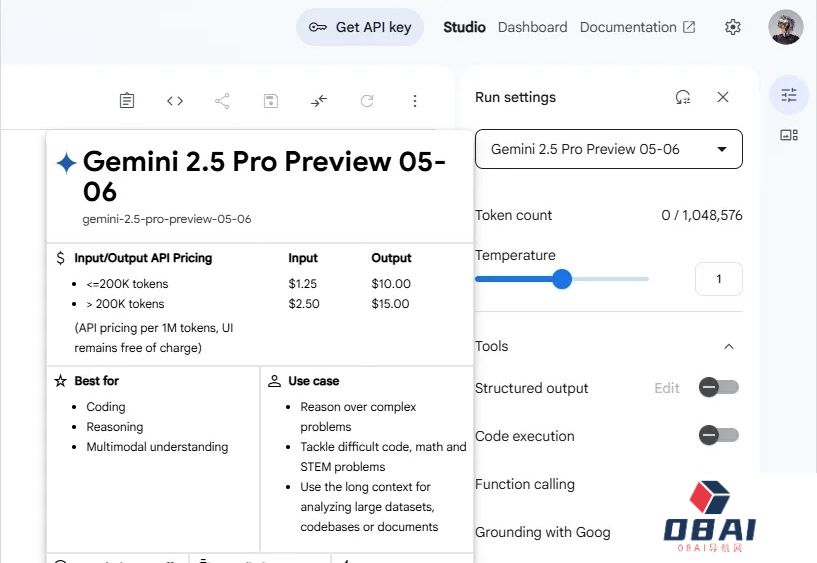Viewport: 817px width, 563px height.
Task: Toggle the Structured output switch
Action: [719, 387]
